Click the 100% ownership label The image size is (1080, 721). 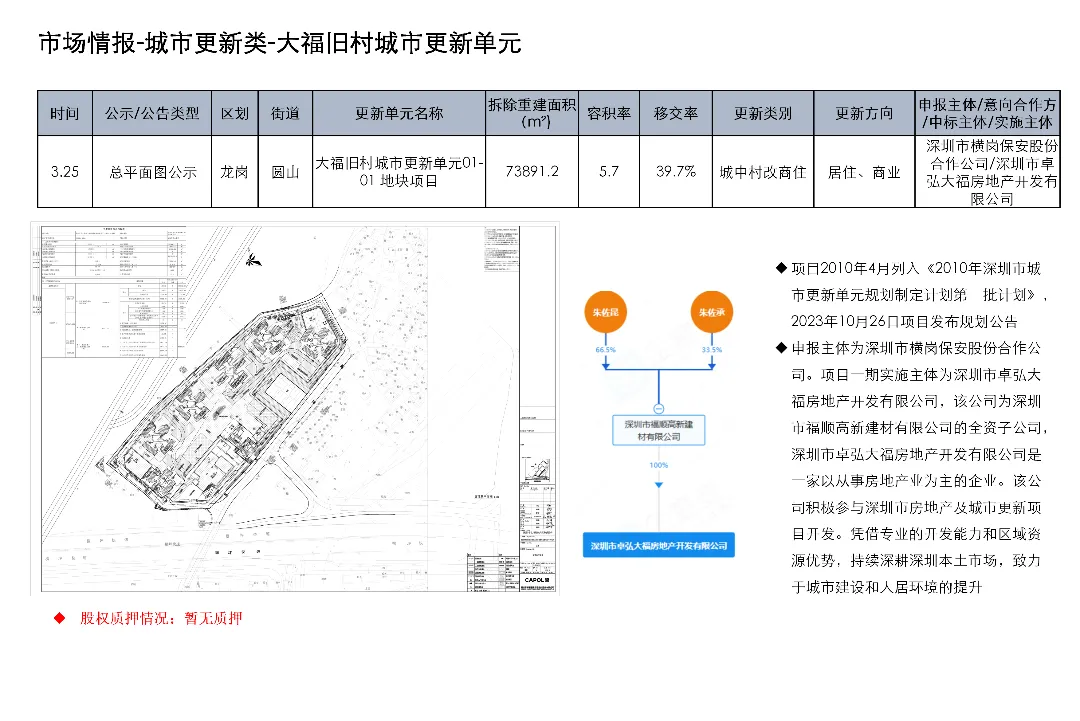pyautogui.click(x=658, y=465)
